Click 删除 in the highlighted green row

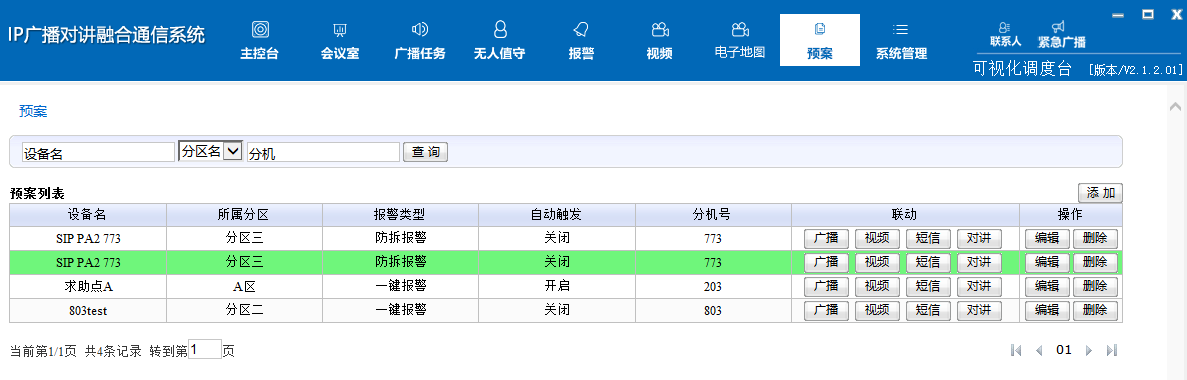pos(1095,262)
